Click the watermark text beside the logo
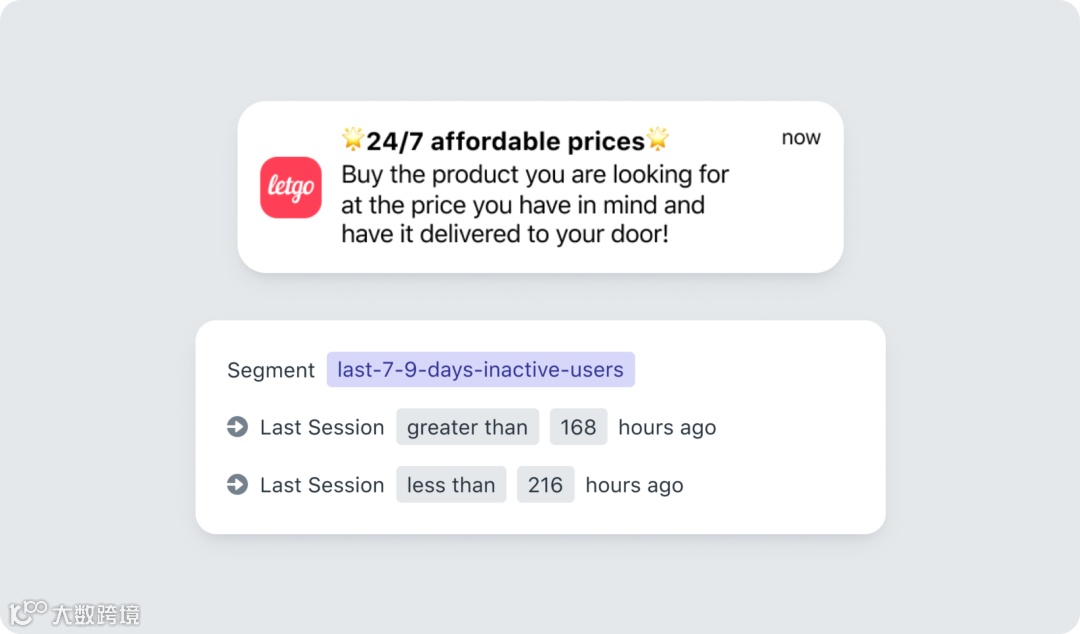The image size is (1080, 634). tap(96, 614)
